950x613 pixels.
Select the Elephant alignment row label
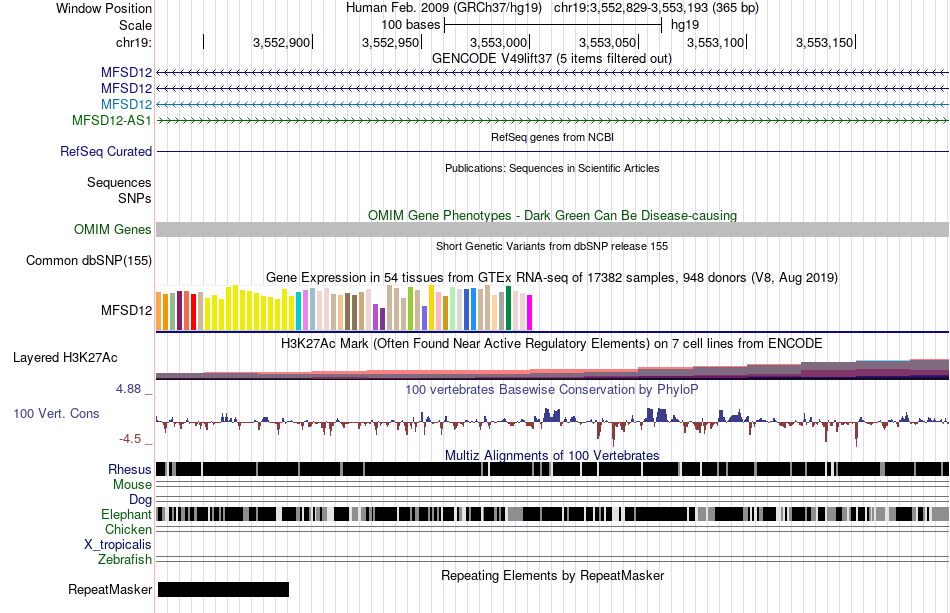[126, 514]
